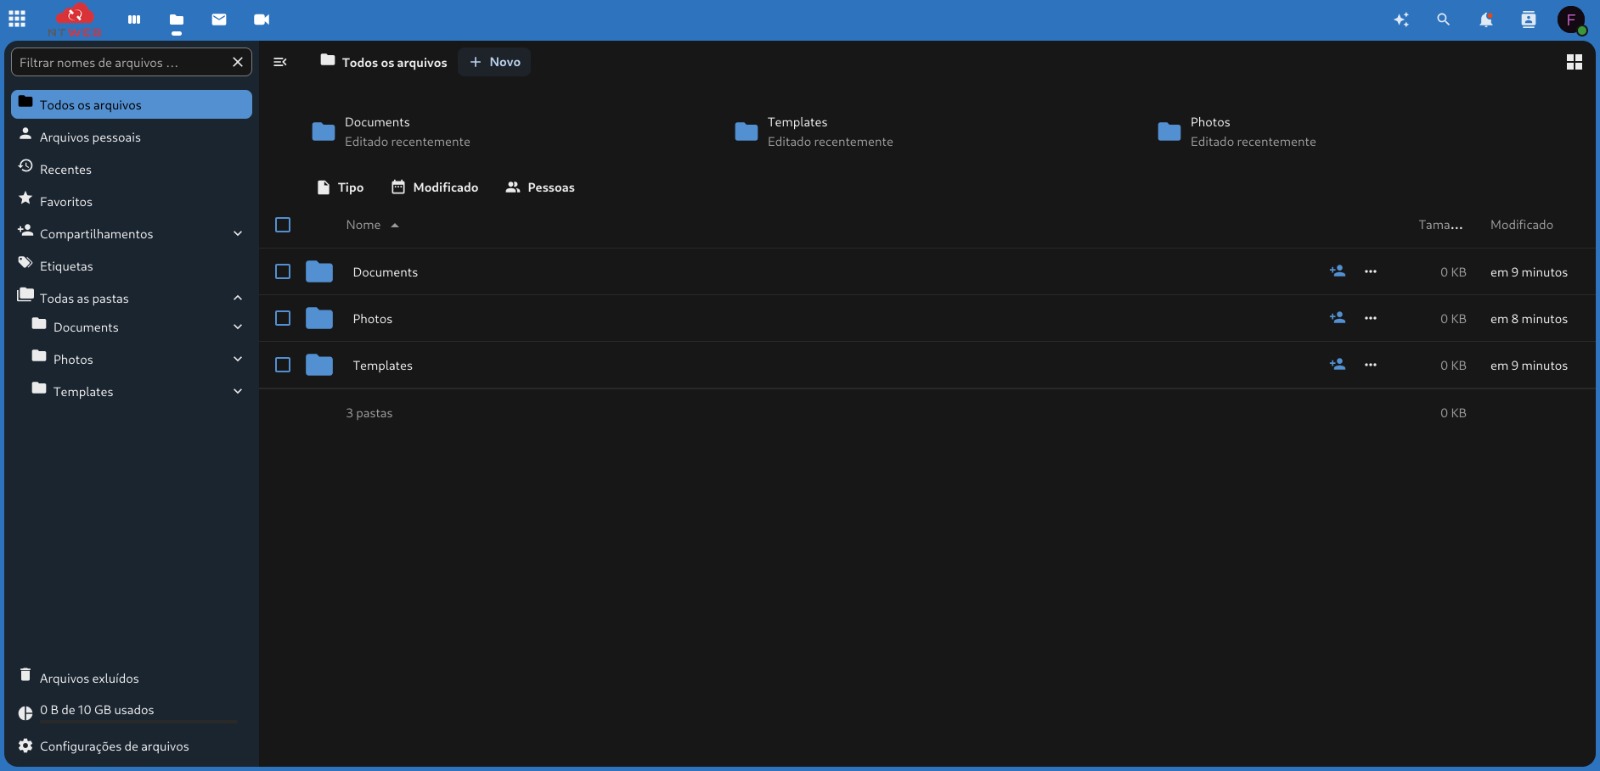Viewport: 1600px width, 771px height.
Task: Clear the file name filter X
Action: click(x=238, y=62)
